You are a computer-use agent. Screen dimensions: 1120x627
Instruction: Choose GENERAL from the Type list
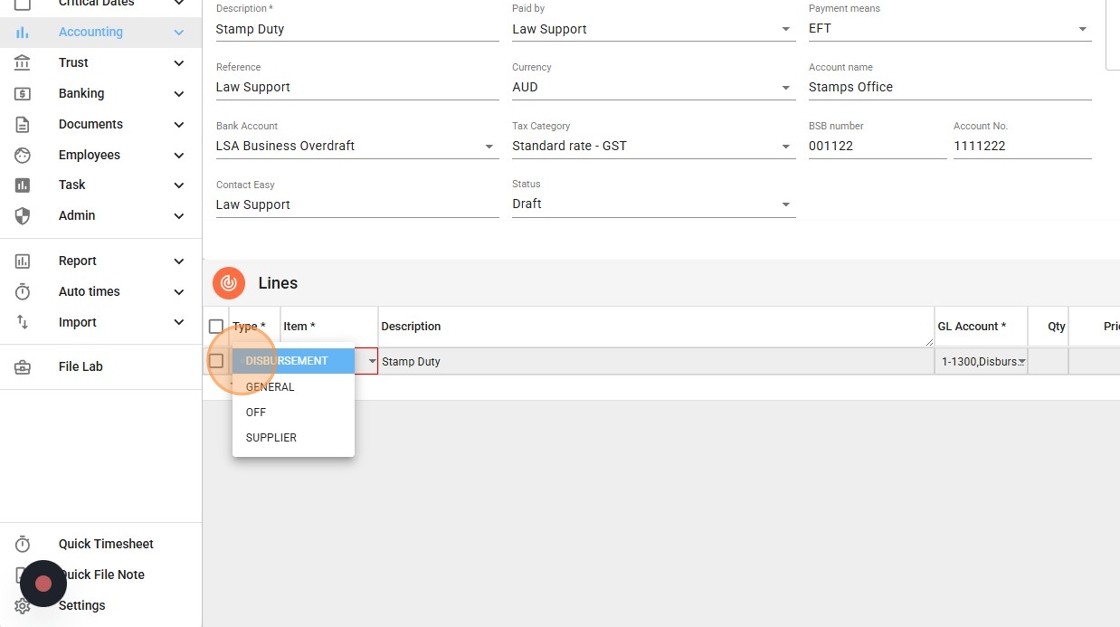[270, 387]
